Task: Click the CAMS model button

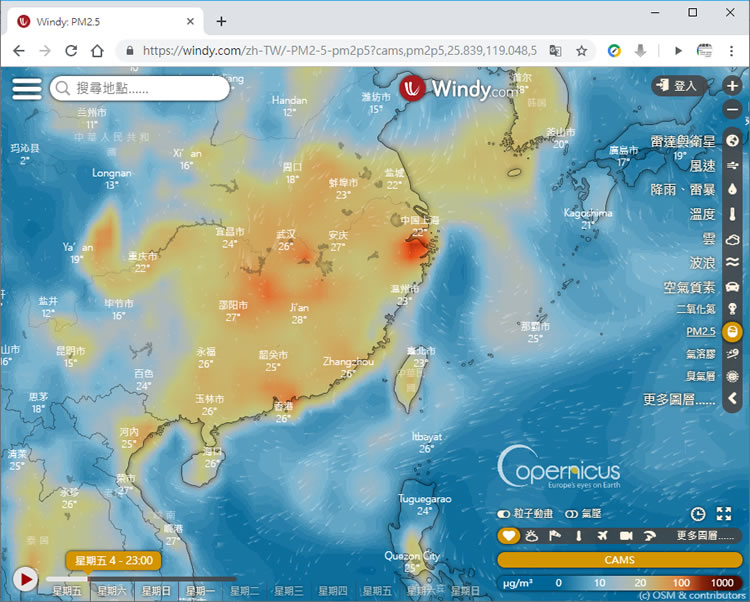Action: pyautogui.click(x=619, y=560)
